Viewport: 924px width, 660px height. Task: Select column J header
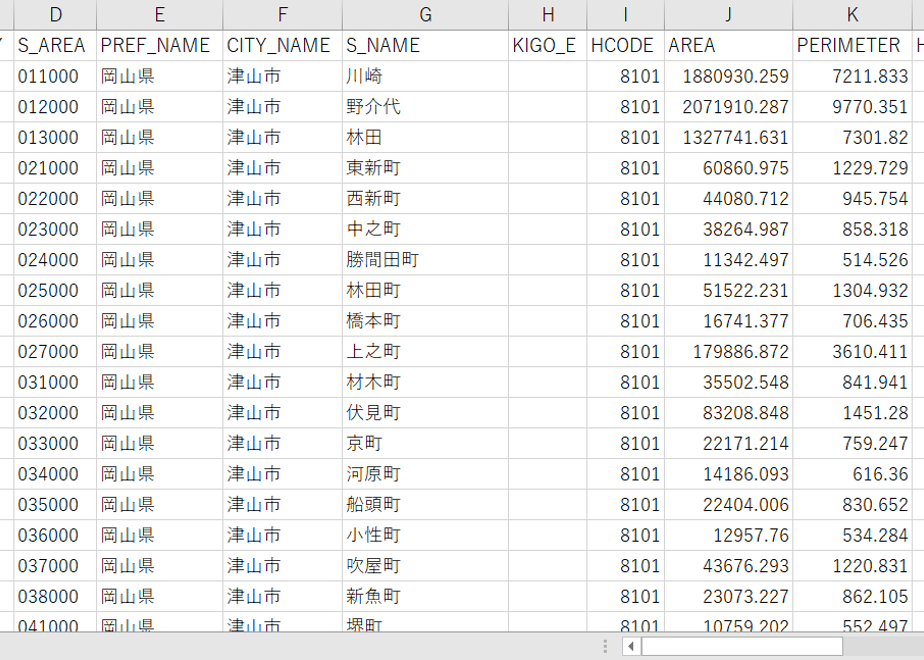[729, 15]
